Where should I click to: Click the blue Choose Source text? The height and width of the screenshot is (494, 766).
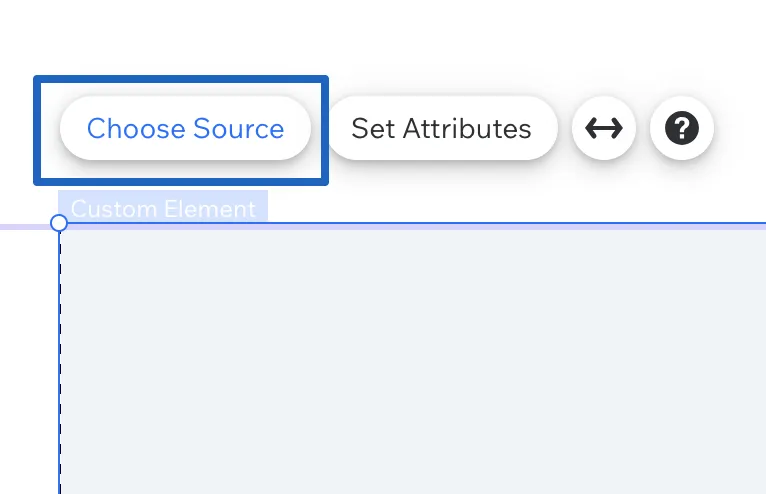pos(185,129)
